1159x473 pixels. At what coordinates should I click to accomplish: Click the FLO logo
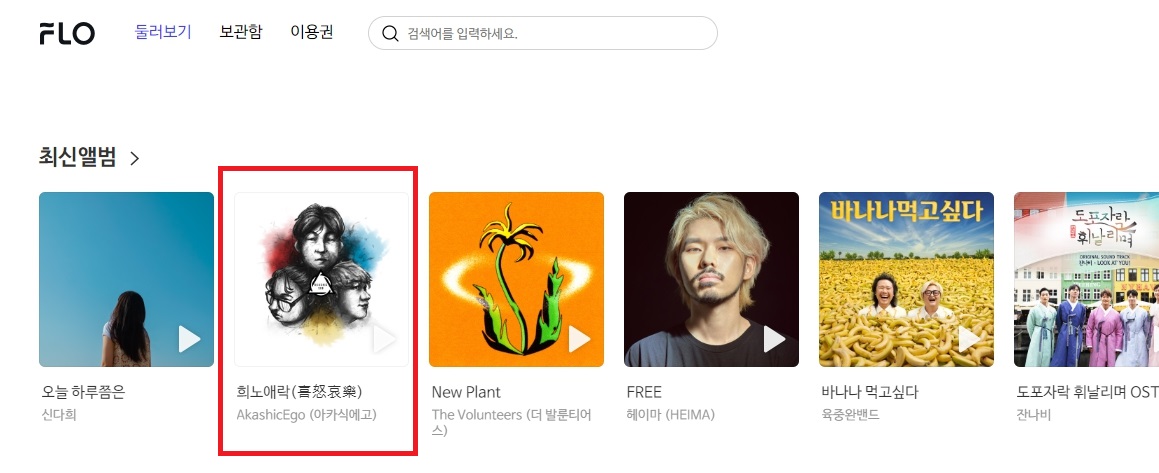point(67,33)
